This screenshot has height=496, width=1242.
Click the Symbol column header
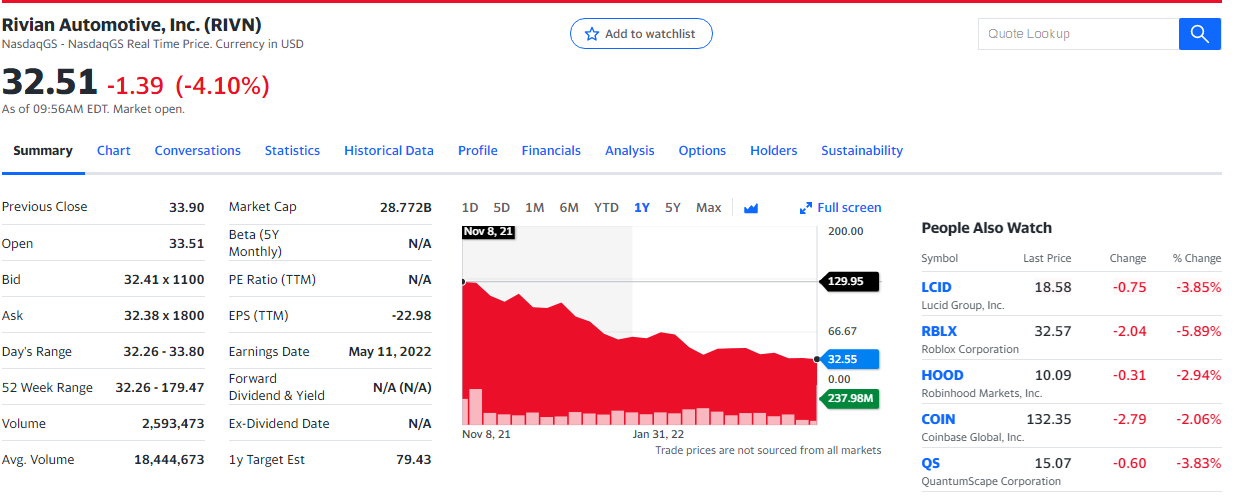(x=939, y=258)
